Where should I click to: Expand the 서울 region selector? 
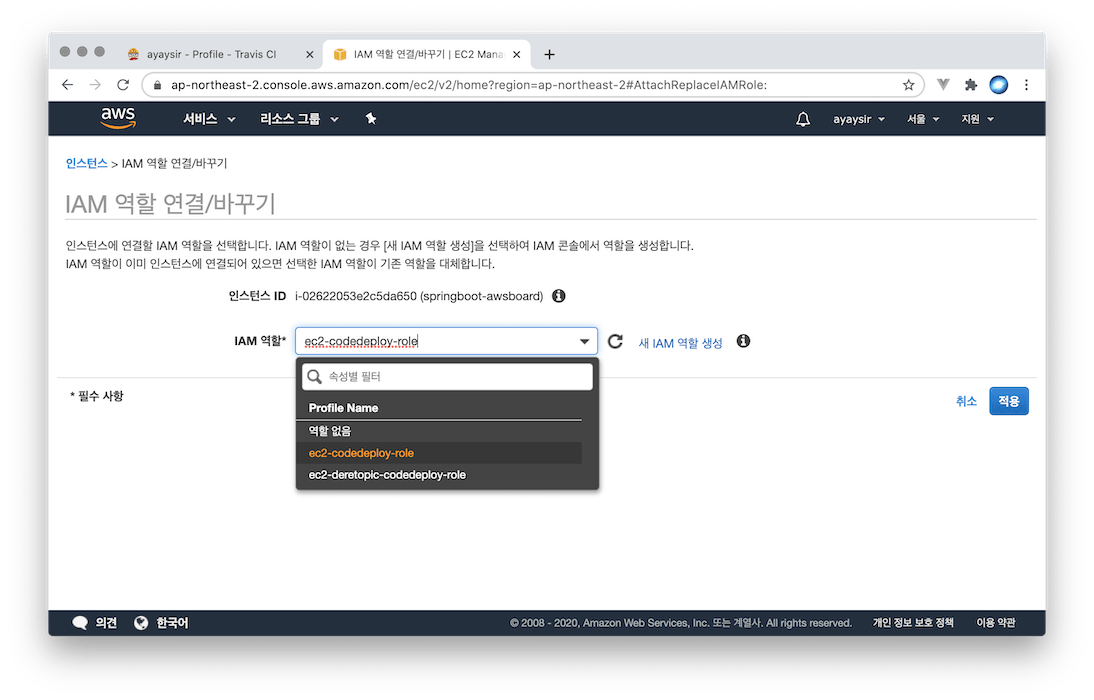[x=923, y=119]
